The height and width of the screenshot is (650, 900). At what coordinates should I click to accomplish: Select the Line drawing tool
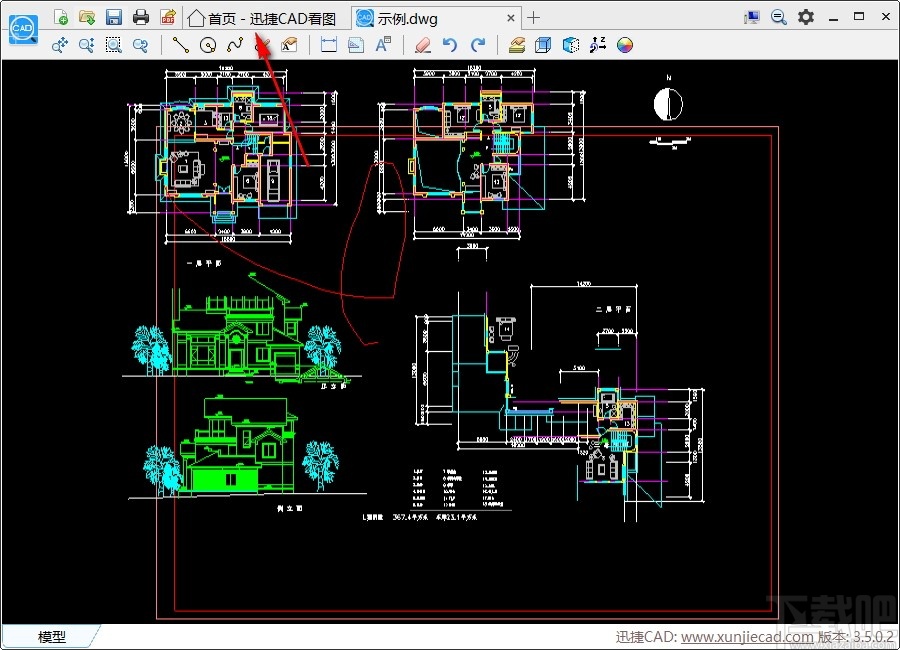pos(181,45)
